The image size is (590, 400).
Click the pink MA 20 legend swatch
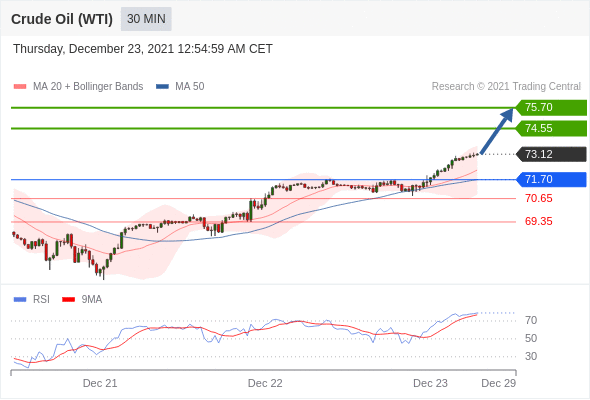point(20,87)
